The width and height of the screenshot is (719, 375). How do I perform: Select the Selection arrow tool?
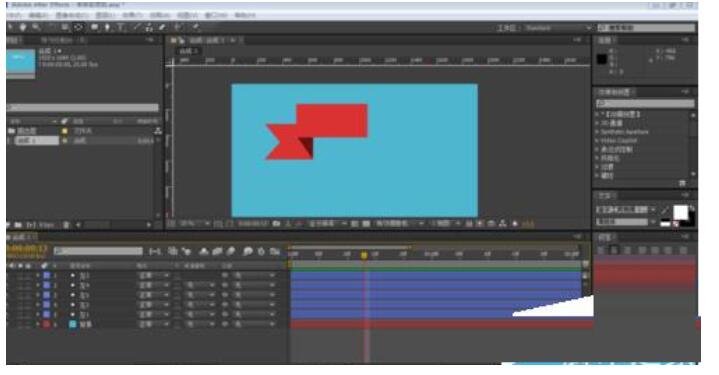pos(10,28)
